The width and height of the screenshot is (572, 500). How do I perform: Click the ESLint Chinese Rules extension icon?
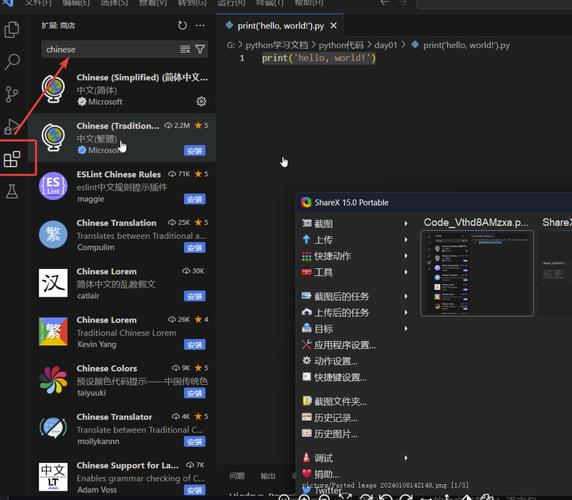(53, 186)
